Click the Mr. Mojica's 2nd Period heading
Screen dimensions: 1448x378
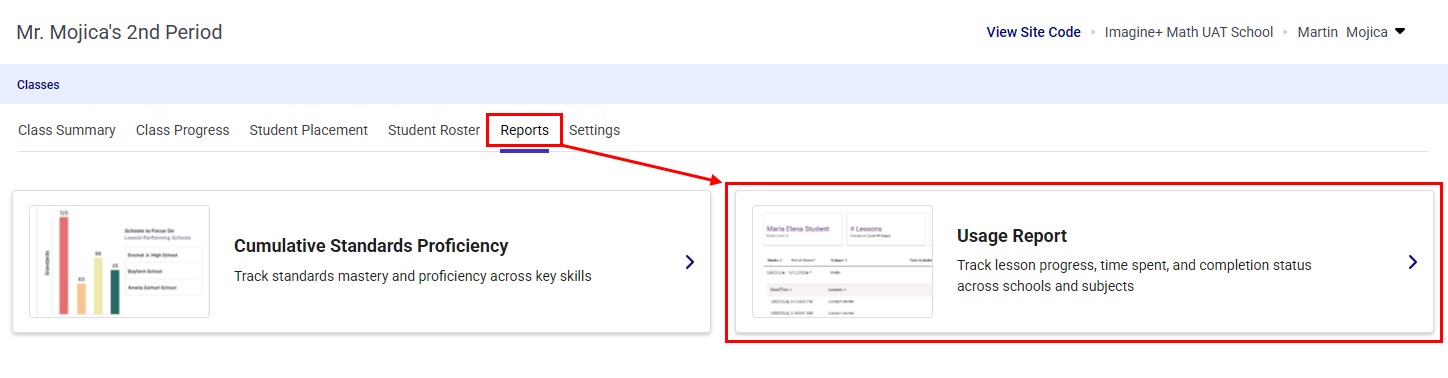click(120, 32)
